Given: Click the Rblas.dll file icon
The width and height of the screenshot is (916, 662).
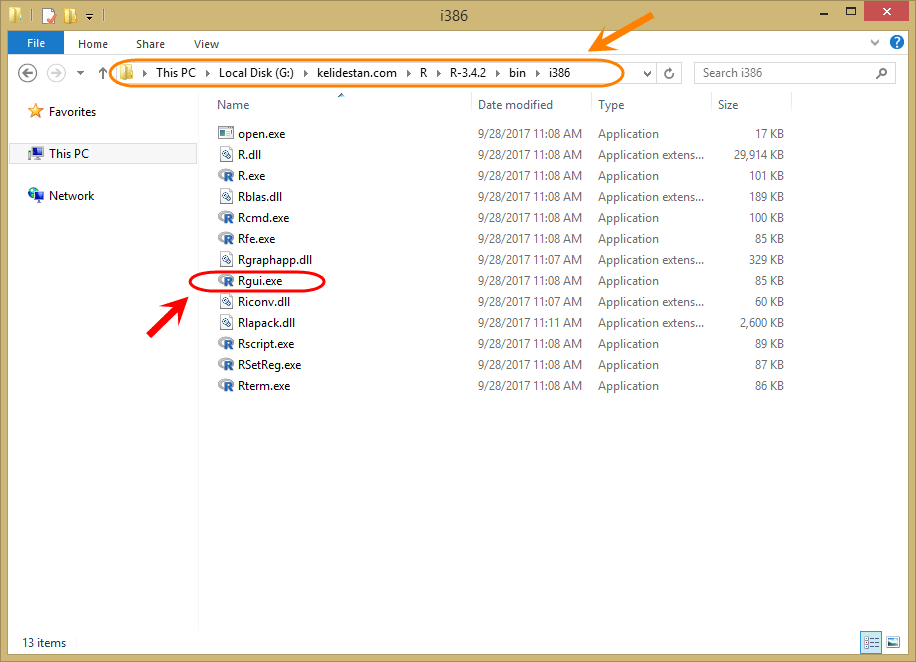Looking at the screenshot, I should [226, 196].
